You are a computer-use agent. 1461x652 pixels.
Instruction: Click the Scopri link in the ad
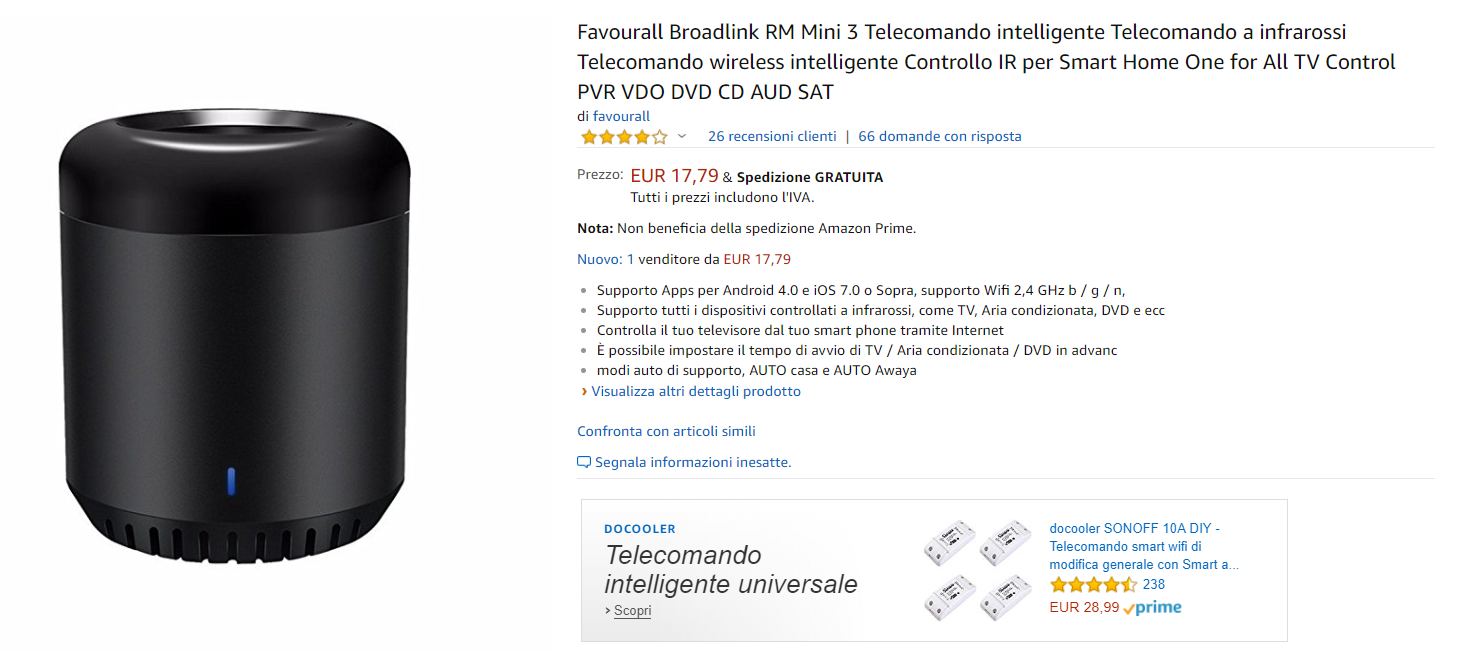tap(632, 610)
